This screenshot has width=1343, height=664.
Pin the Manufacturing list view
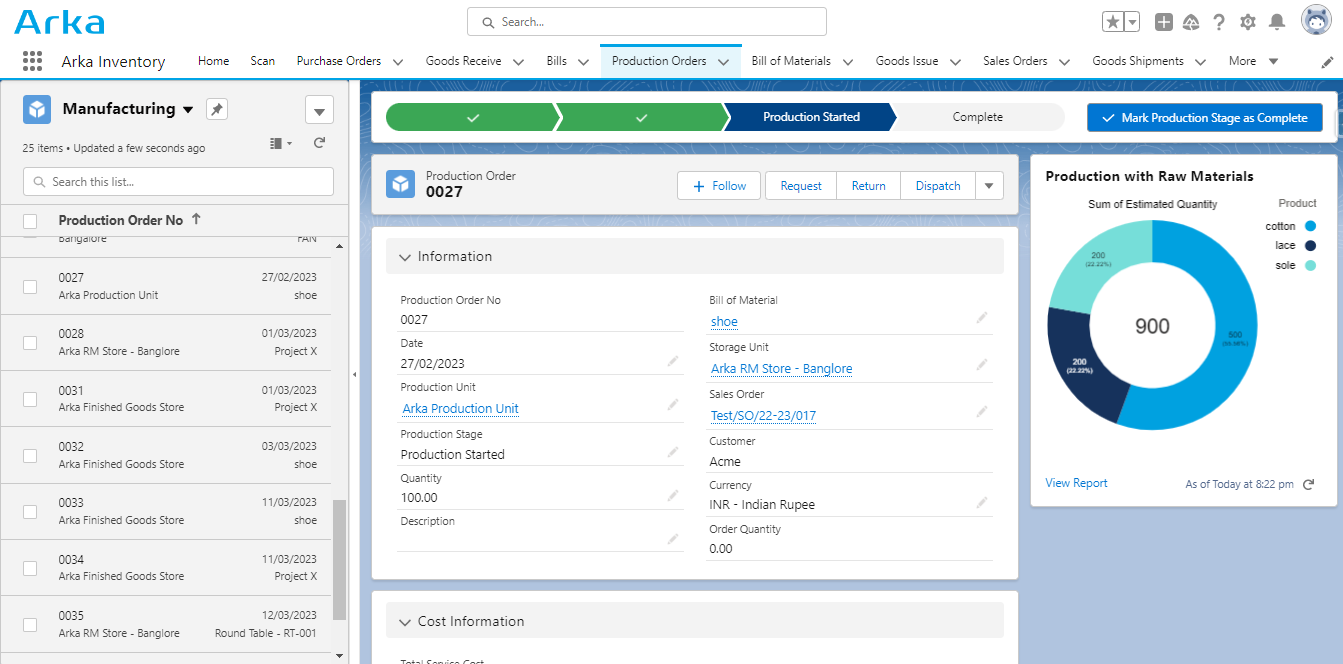(x=216, y=108)
